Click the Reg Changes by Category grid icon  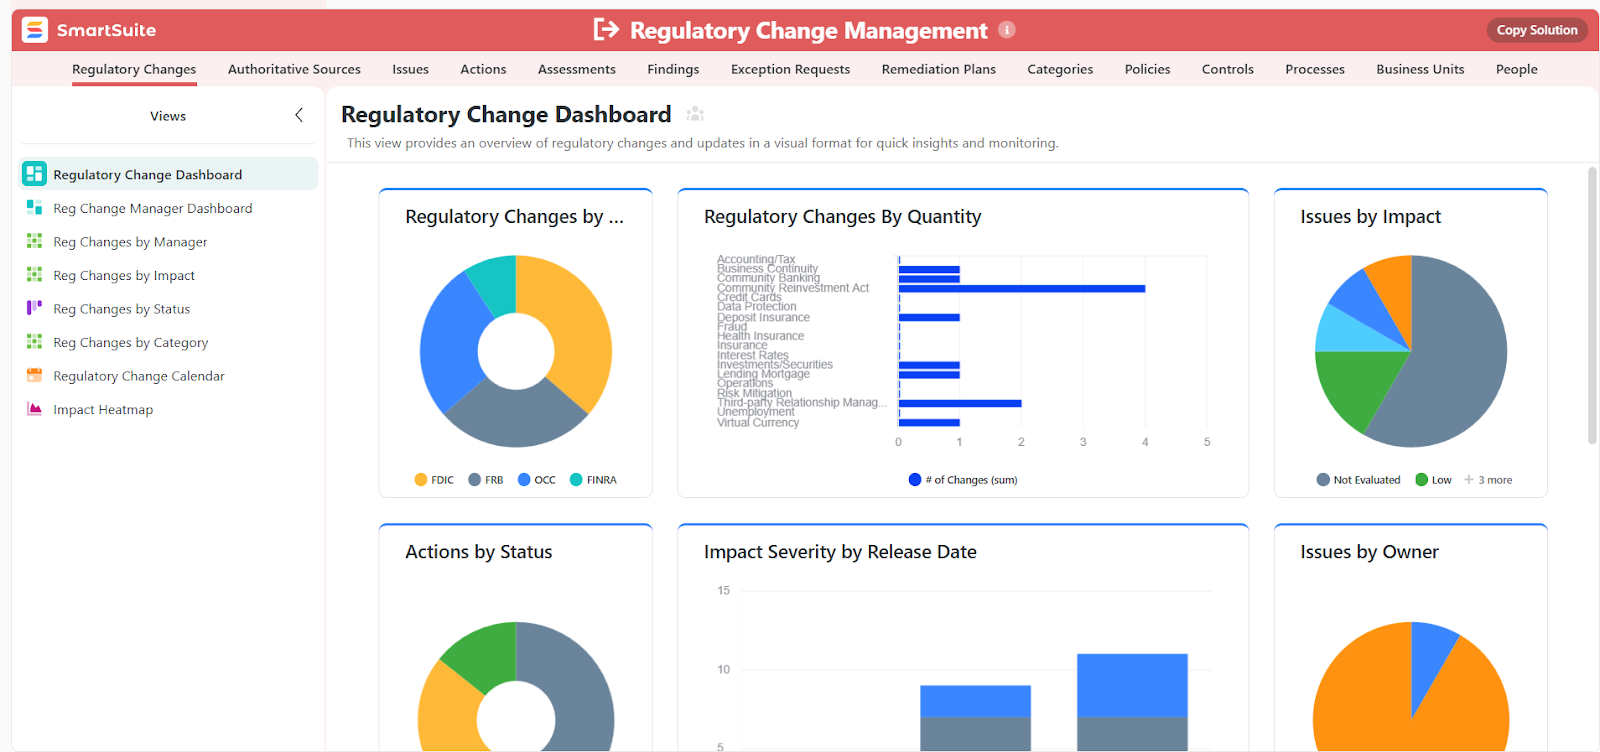(35, 342)
